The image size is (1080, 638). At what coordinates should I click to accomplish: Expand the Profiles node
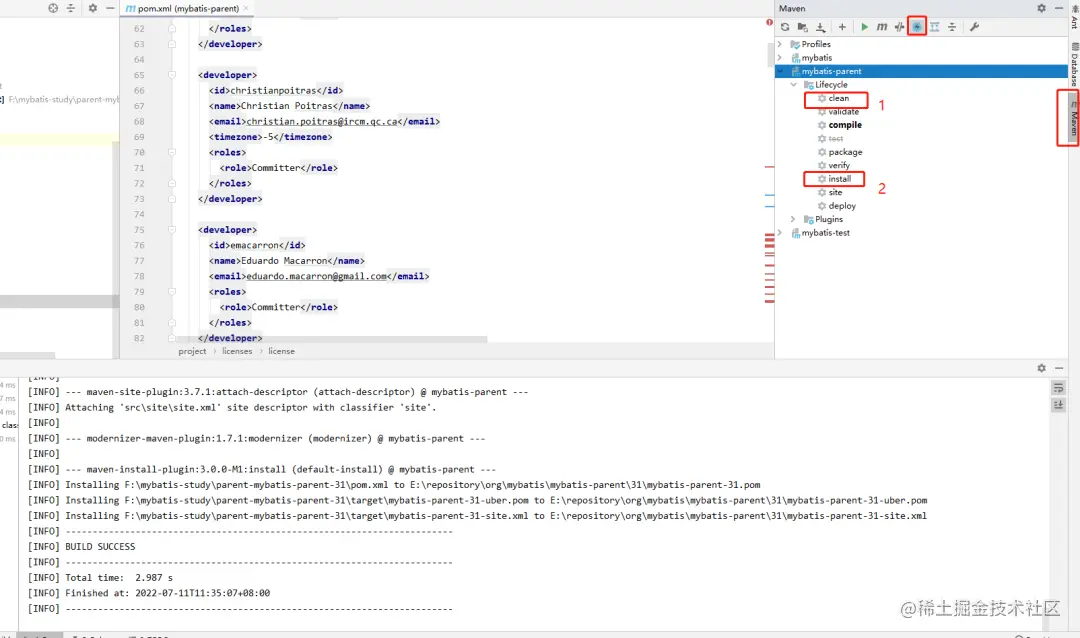(x=780, y=44)
